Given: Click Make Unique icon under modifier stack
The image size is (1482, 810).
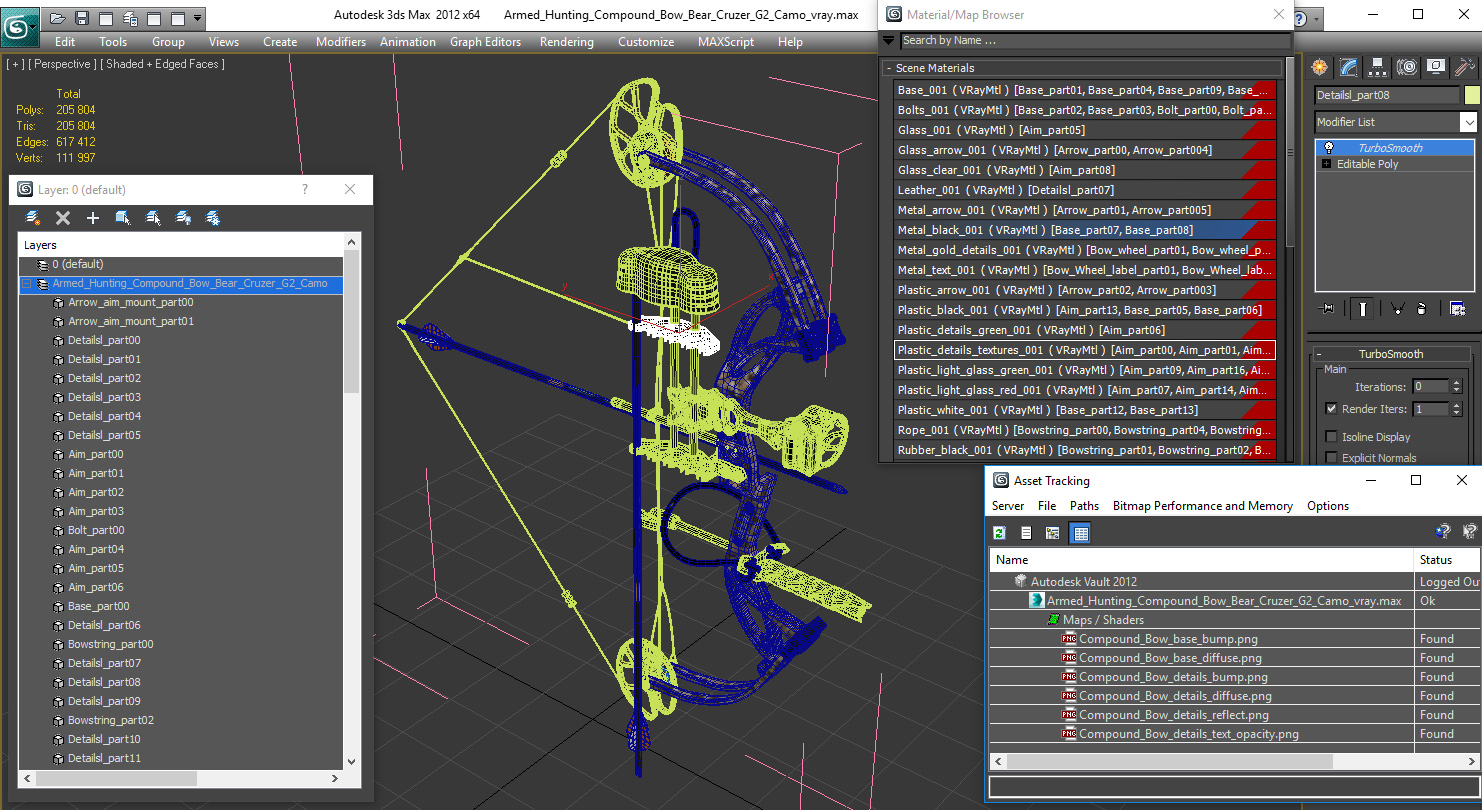Looking at the screenshot, I should [x=1398, y=309].
